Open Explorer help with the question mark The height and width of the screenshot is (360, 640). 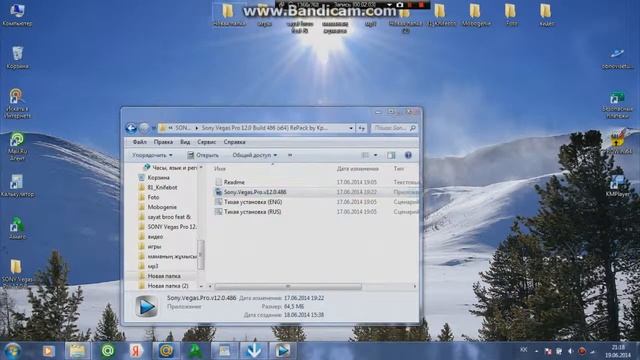coord(408,155)
